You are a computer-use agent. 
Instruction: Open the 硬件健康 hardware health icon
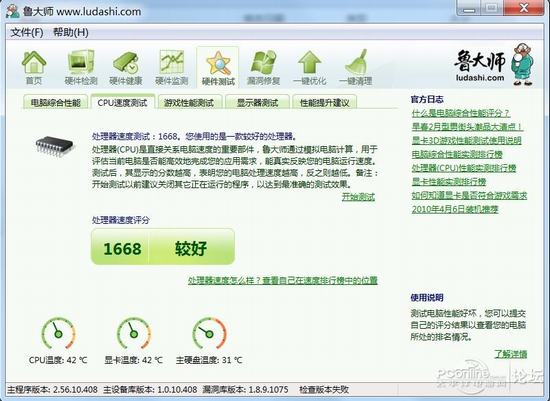point(126,68)
